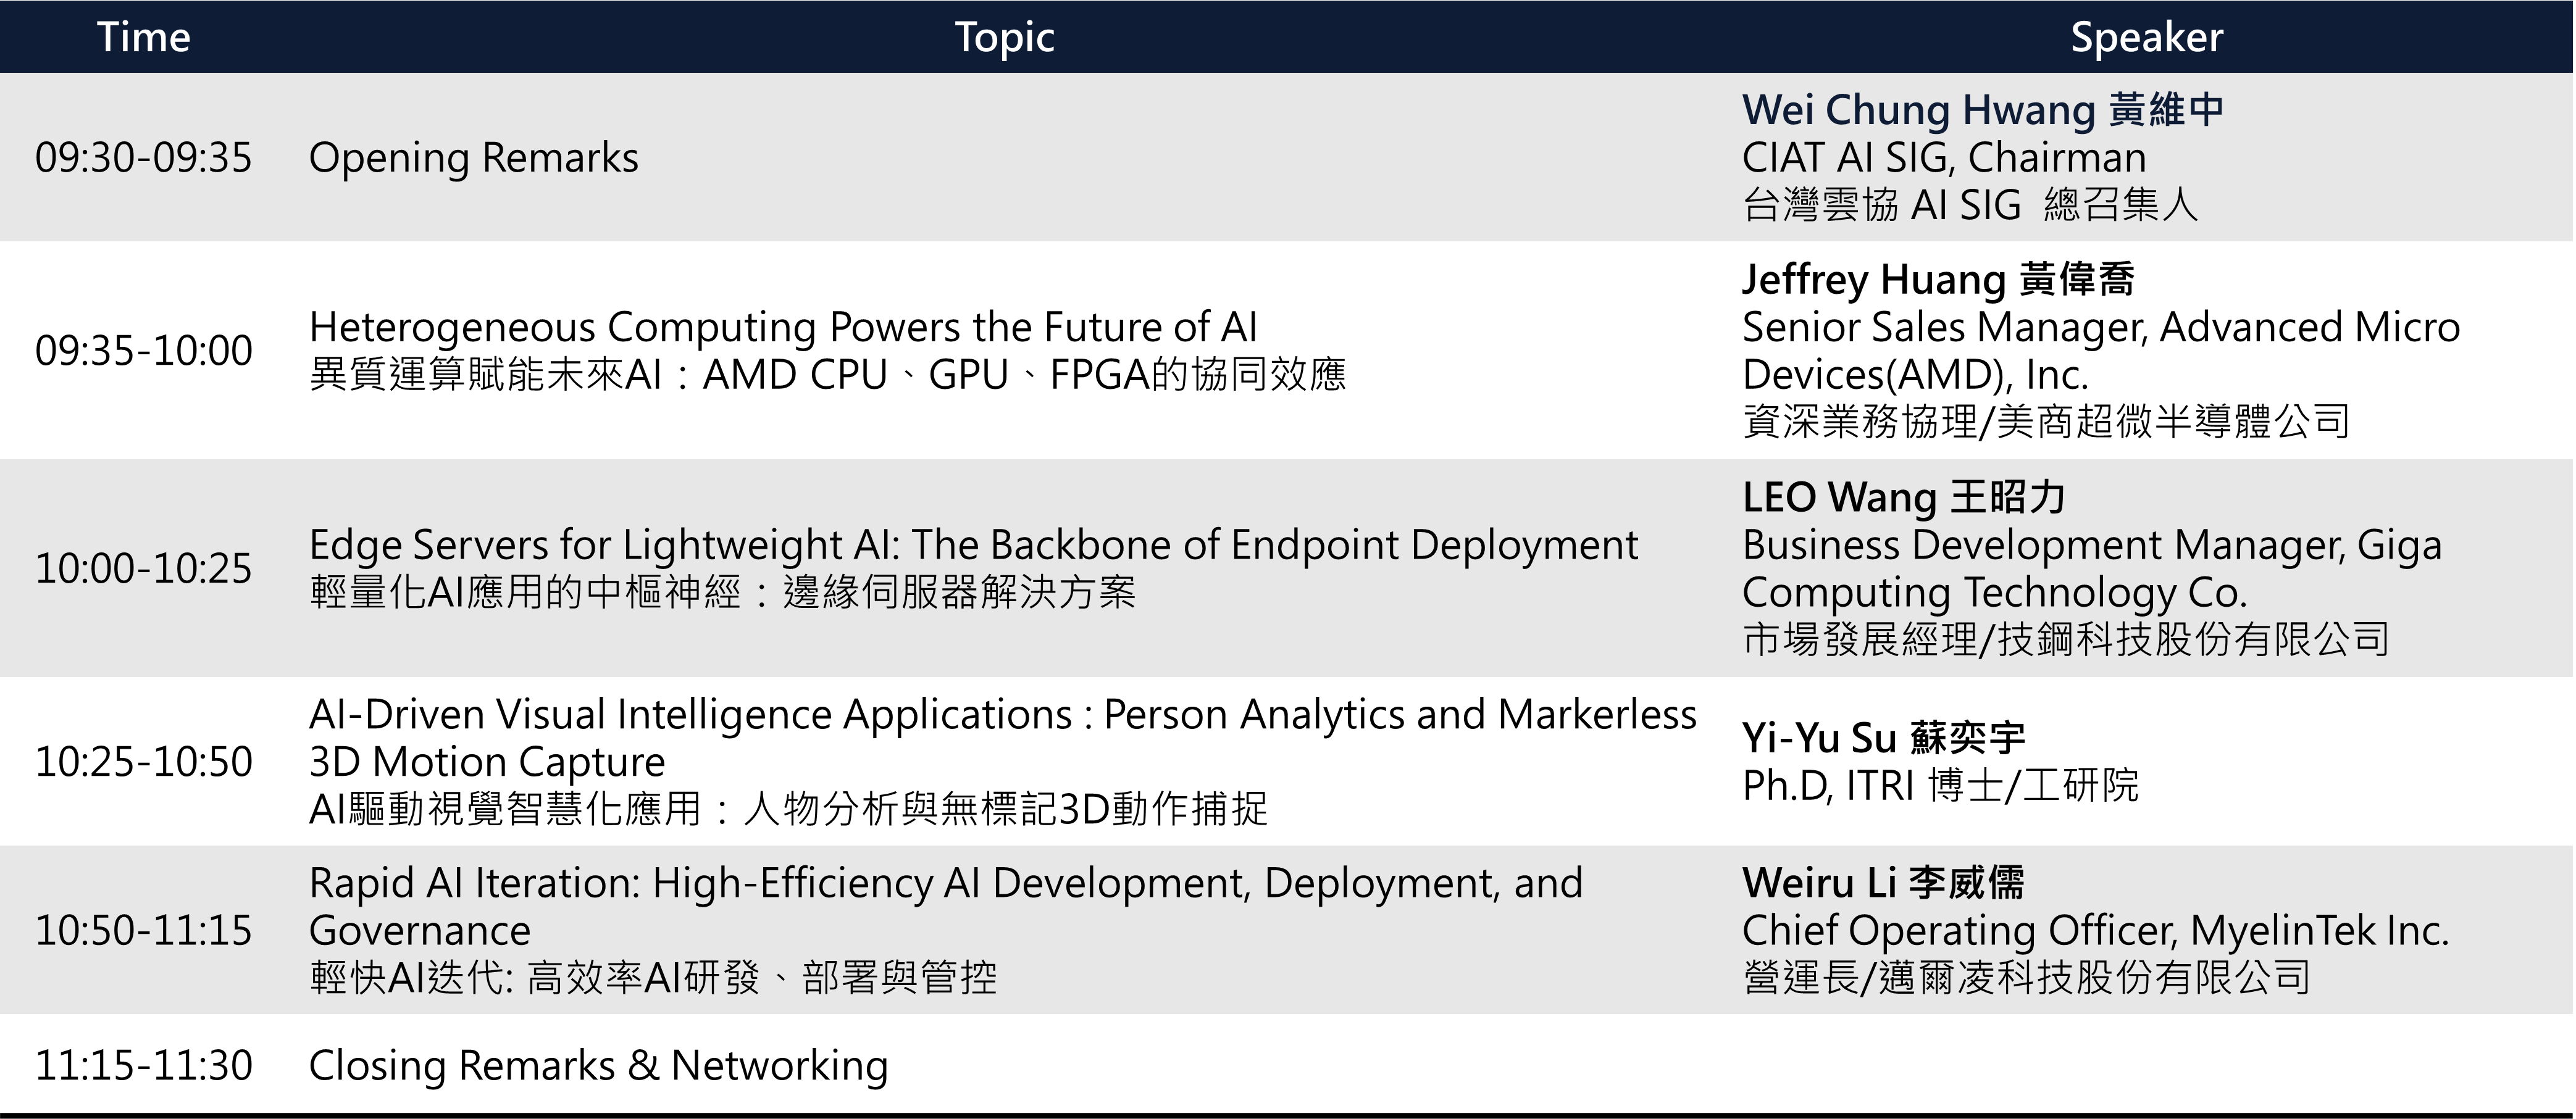Select the 11:15-11:30 time slot
This screenshot has height=1119, width=2576.
tap(143, 1066)
